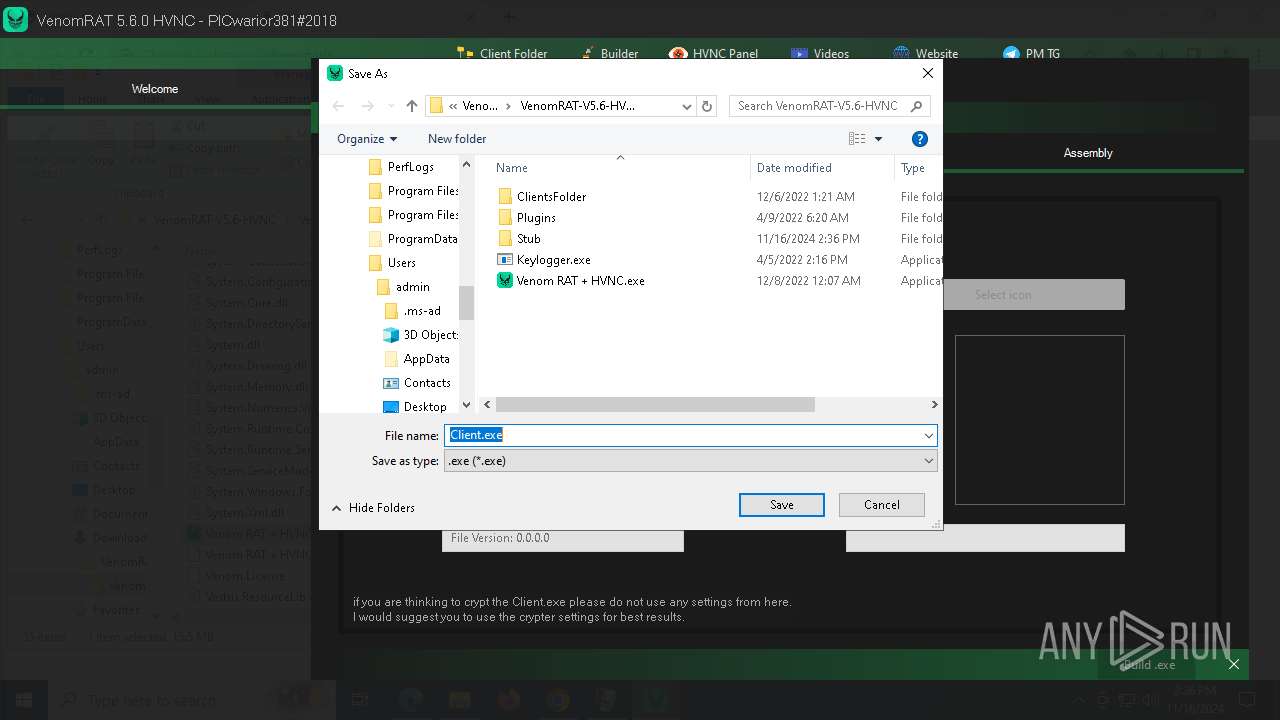
Task: Click the Venom RAT + HVNC.exe file icon
Action: [x=505, y=281]
